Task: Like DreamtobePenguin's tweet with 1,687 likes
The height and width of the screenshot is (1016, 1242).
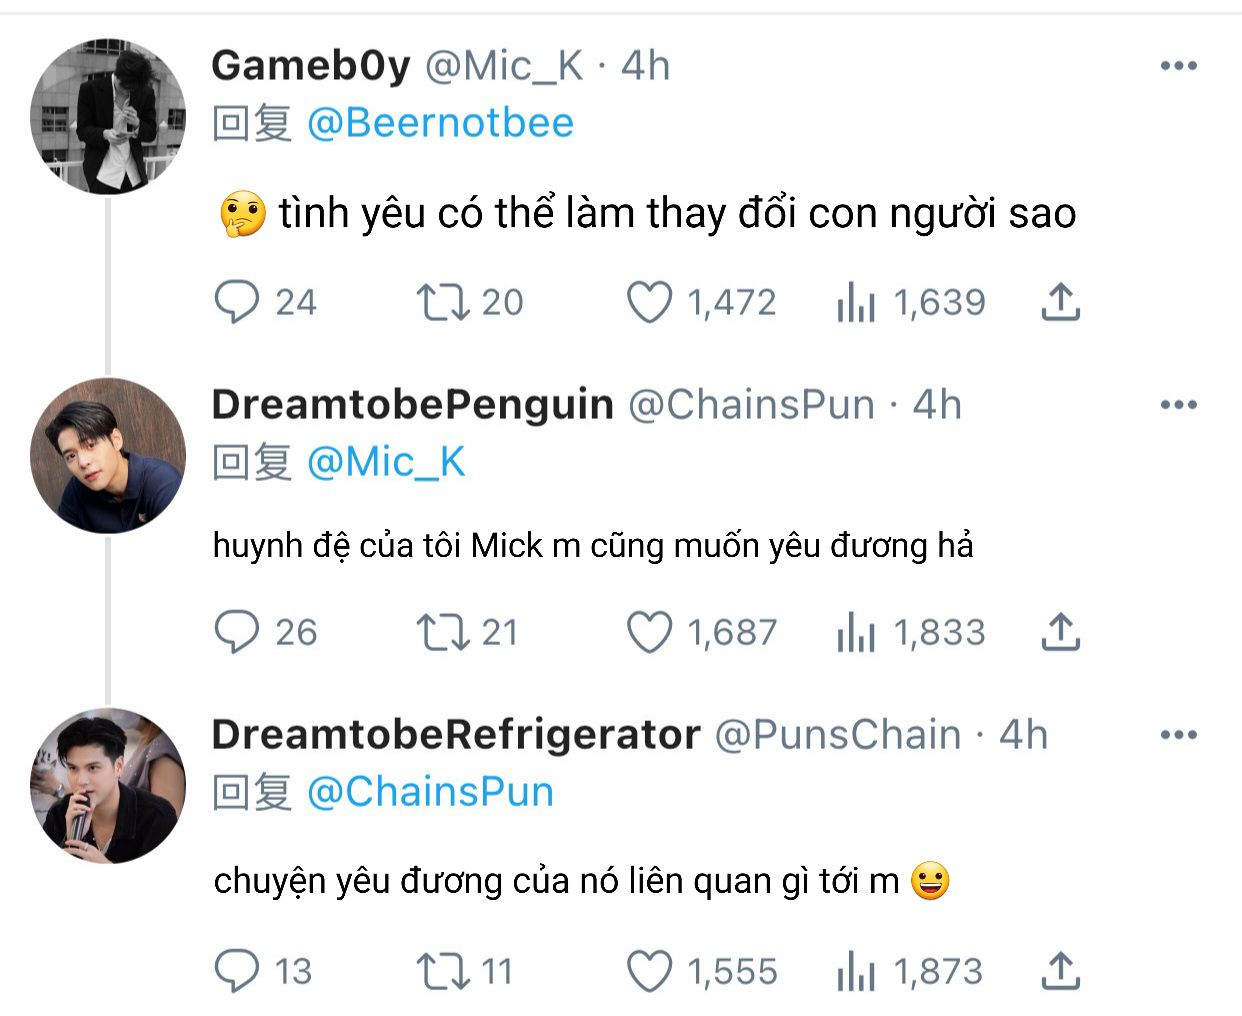Action: coord(650,632)
